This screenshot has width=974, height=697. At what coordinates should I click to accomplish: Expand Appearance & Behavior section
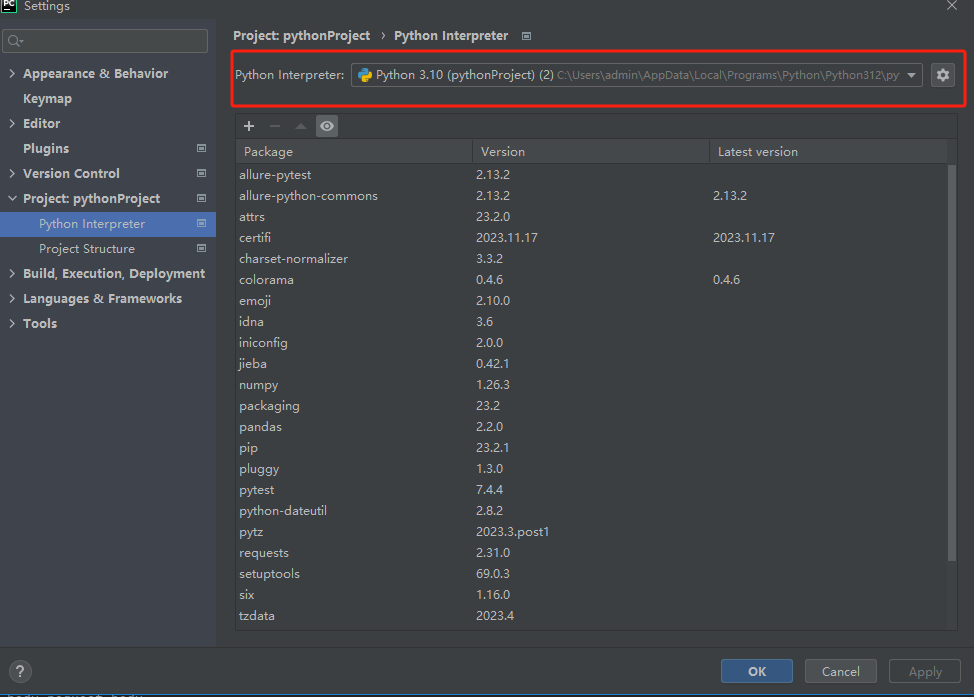12,73
